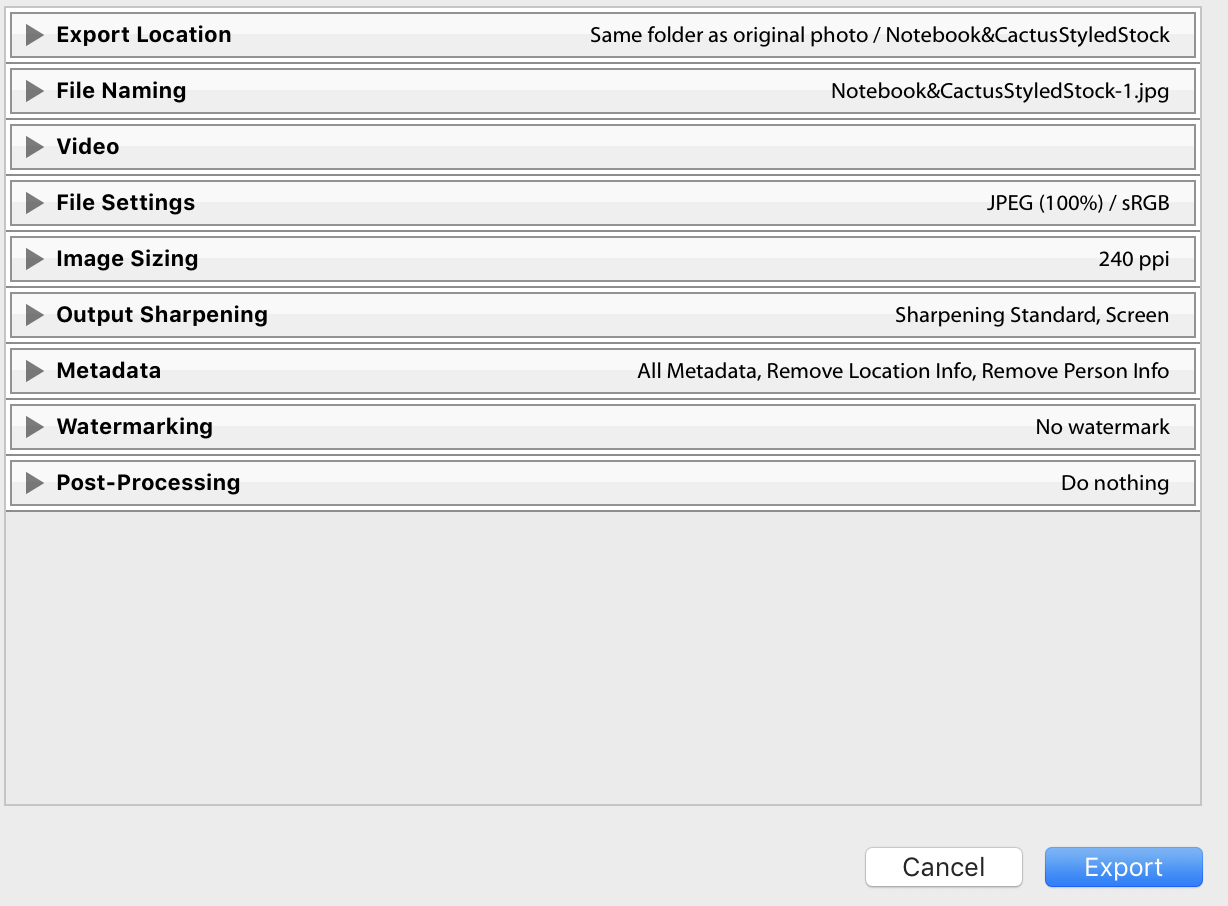The image size is (1228, 906).
Task: Click the 'Notebook&CactusStyledStock-1.jpg' filename text
Action: coord(1000,90)
